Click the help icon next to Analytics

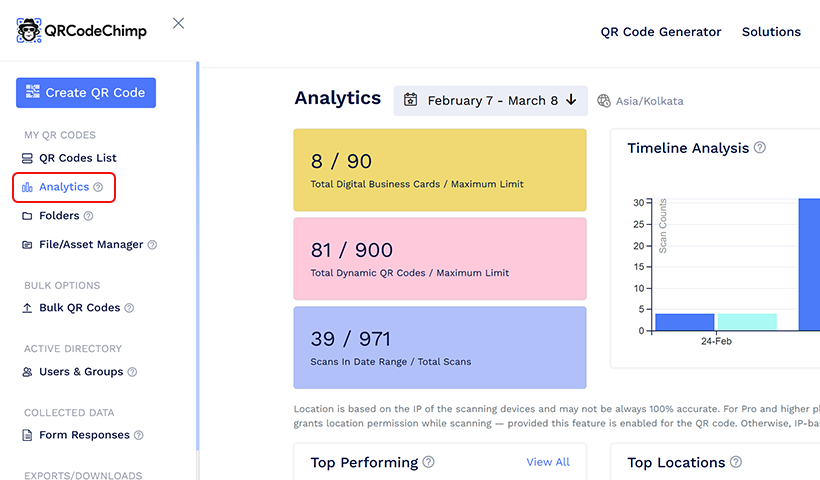(98, 187)
